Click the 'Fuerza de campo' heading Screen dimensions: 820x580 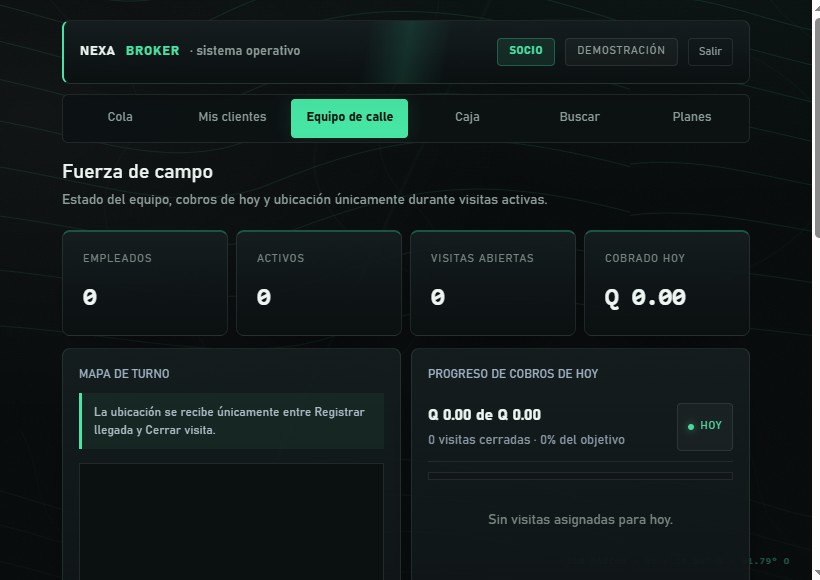138,172
